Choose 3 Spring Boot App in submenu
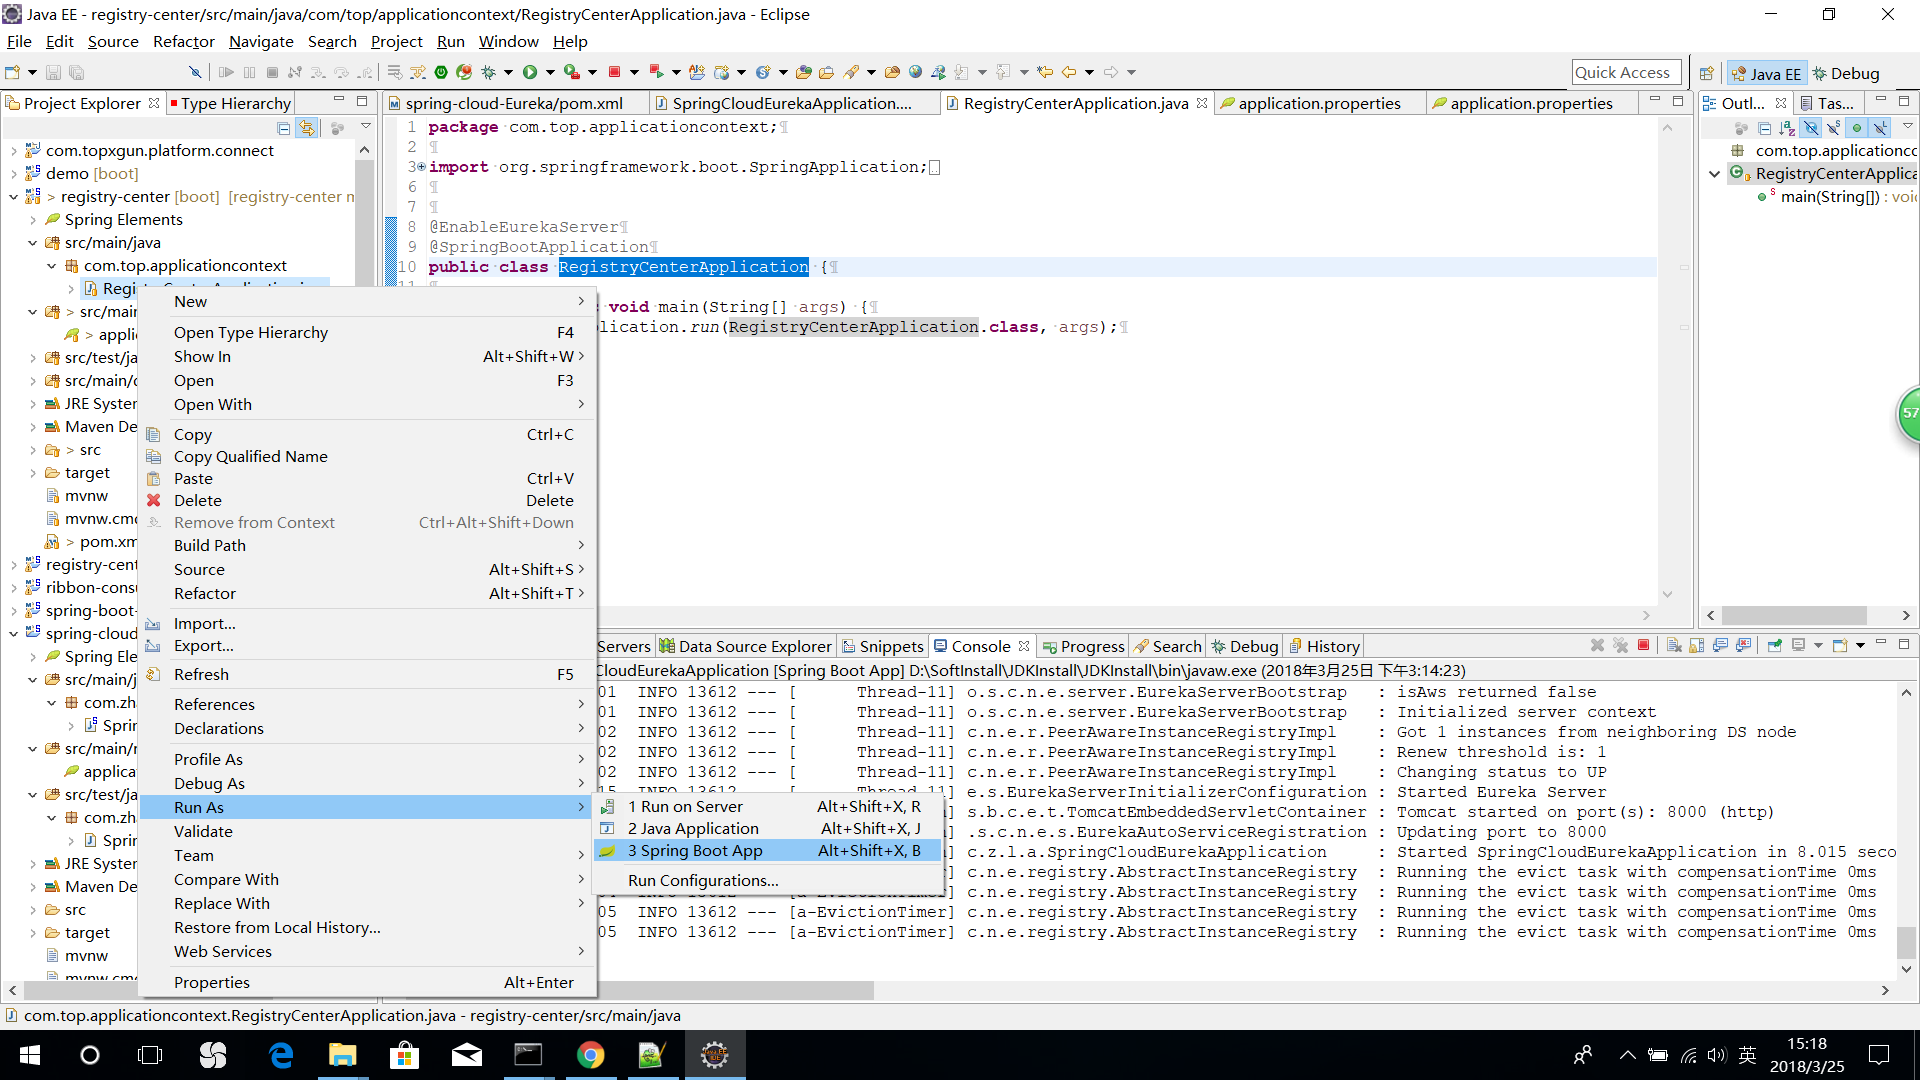1920x1080 pixels. 767,850
